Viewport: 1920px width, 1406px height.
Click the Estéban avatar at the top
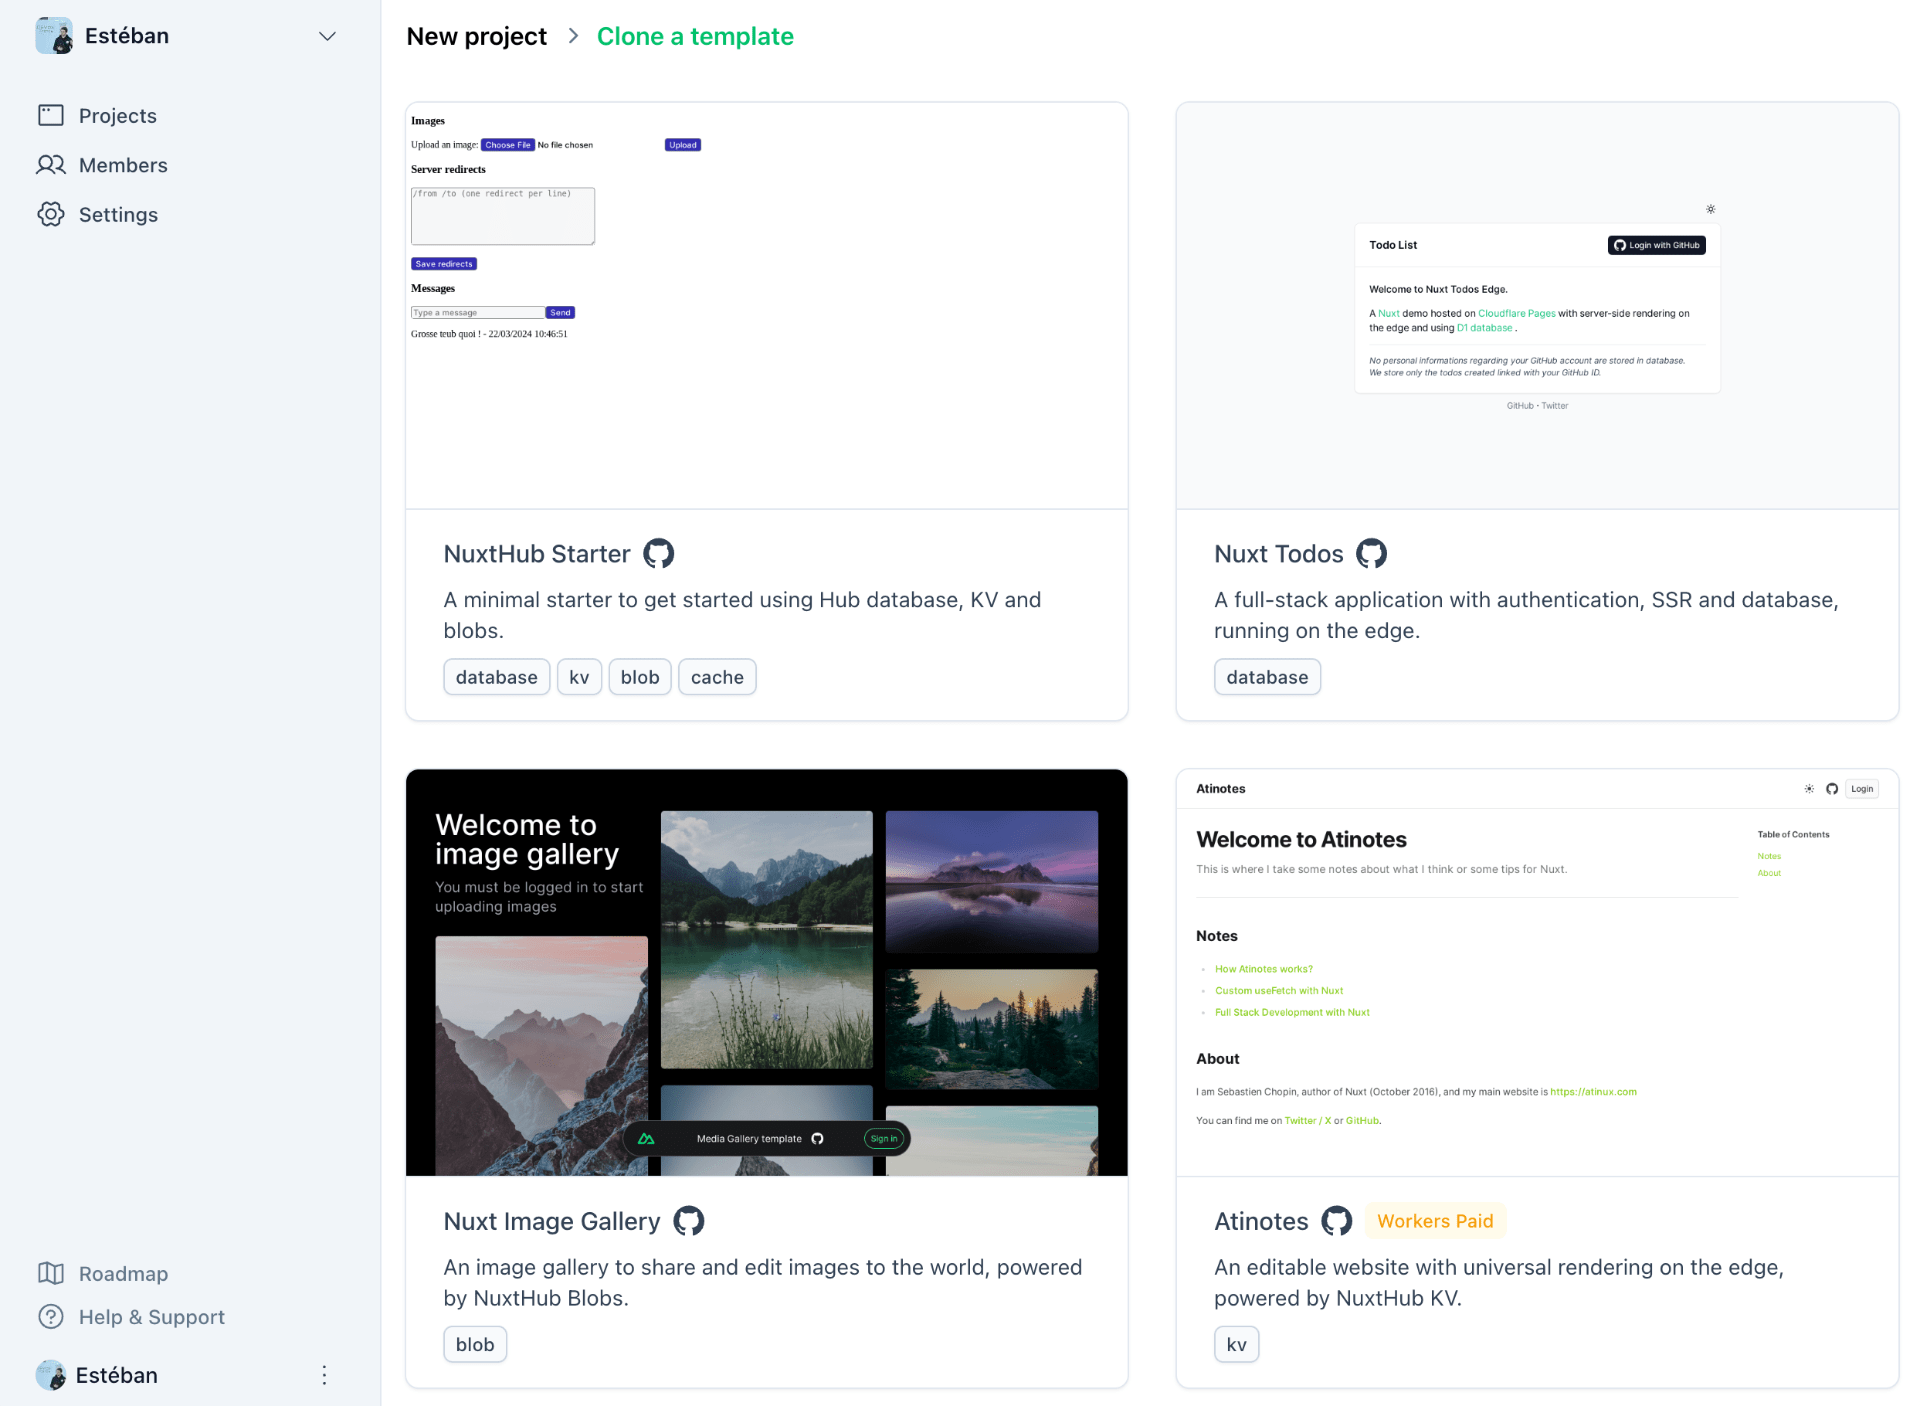[x=53, y=35]
